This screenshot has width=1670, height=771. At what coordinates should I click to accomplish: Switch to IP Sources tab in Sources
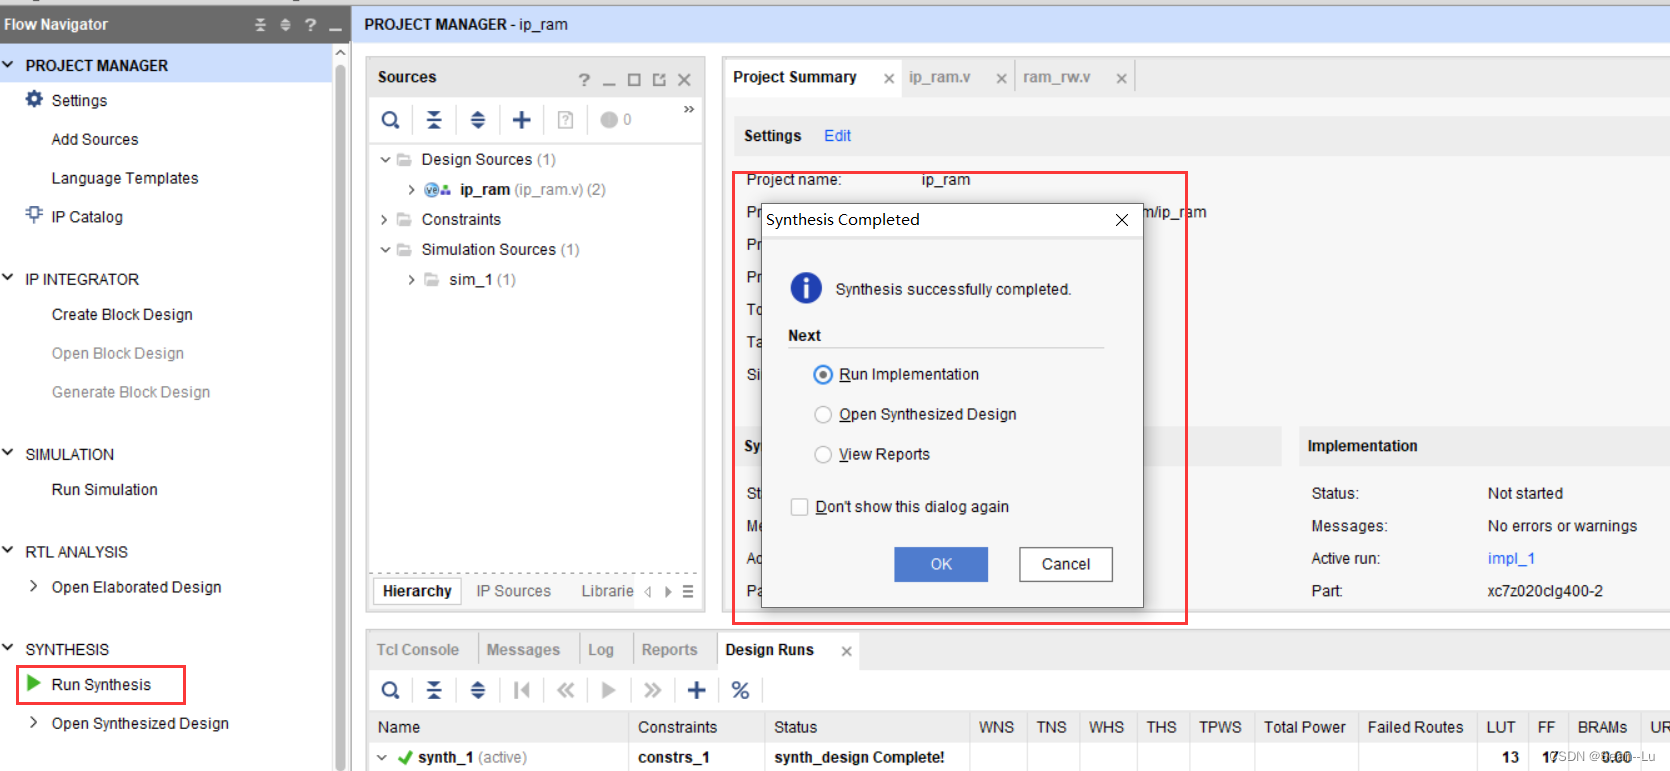point(514,591)
